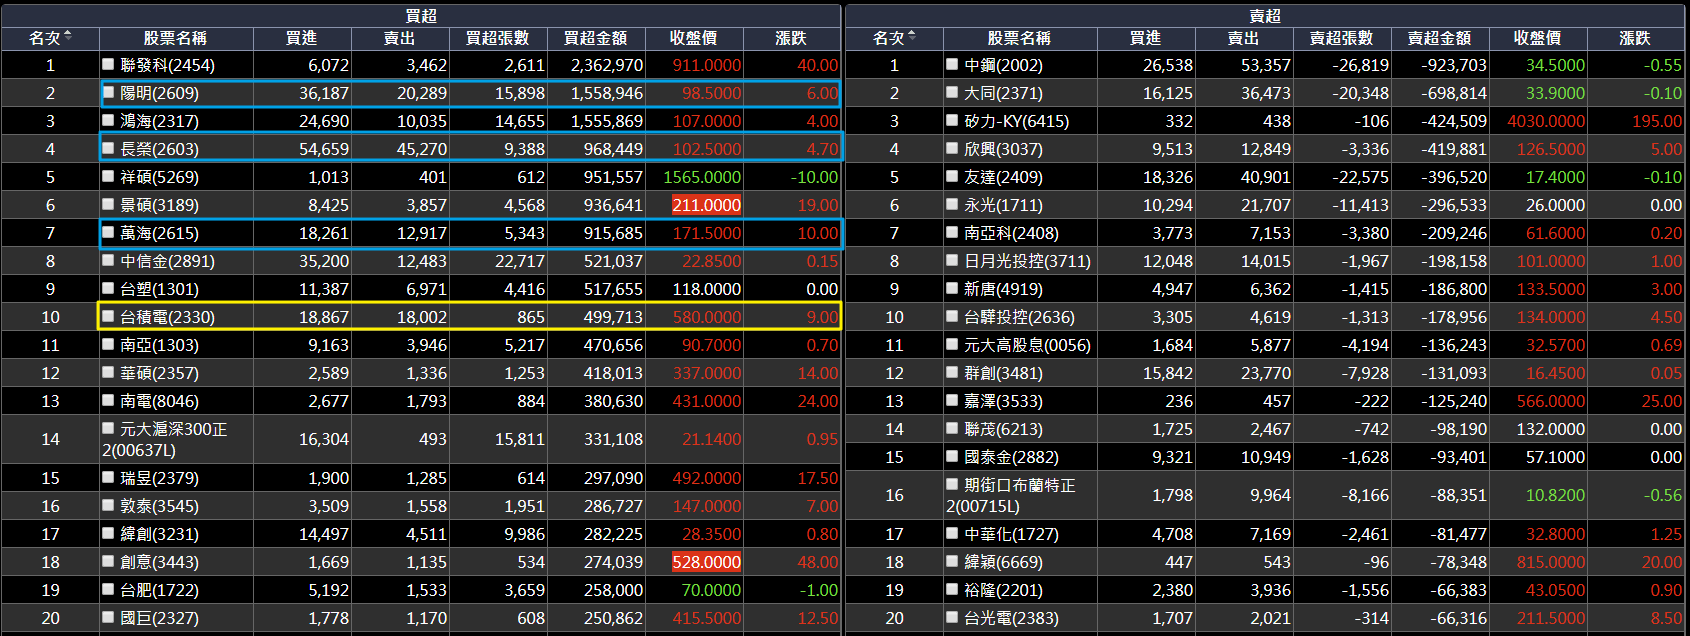Click sell-over volume -26,819
This screenshot has height=636, width=1690.
[x=1360, y=65]
